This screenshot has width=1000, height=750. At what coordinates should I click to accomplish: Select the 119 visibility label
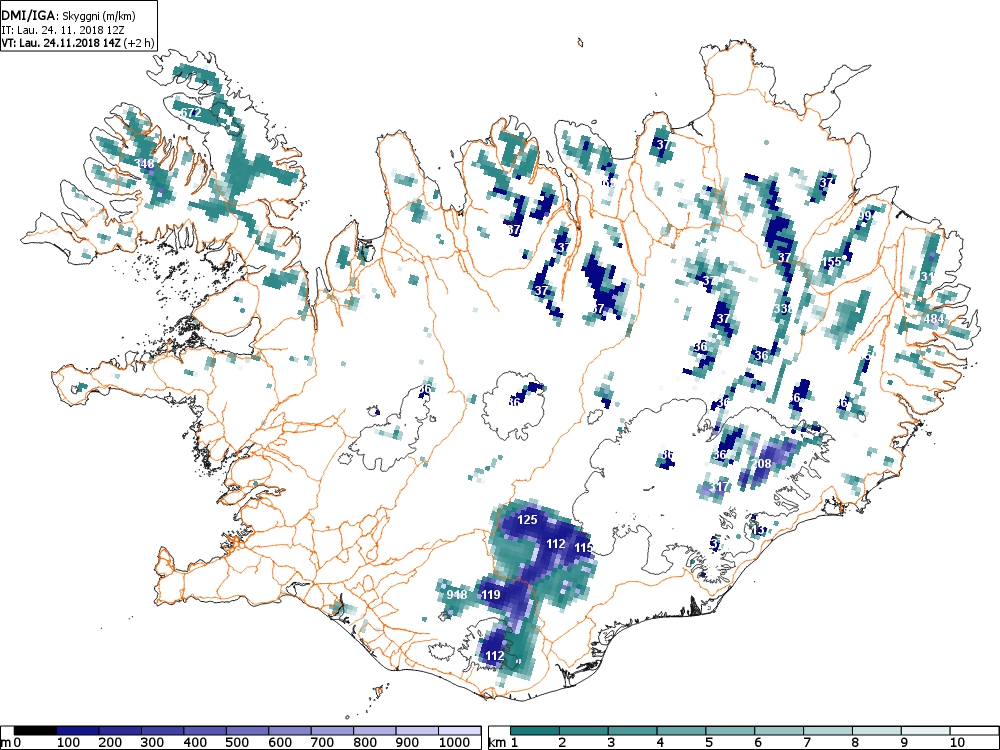tap(490, 595)
